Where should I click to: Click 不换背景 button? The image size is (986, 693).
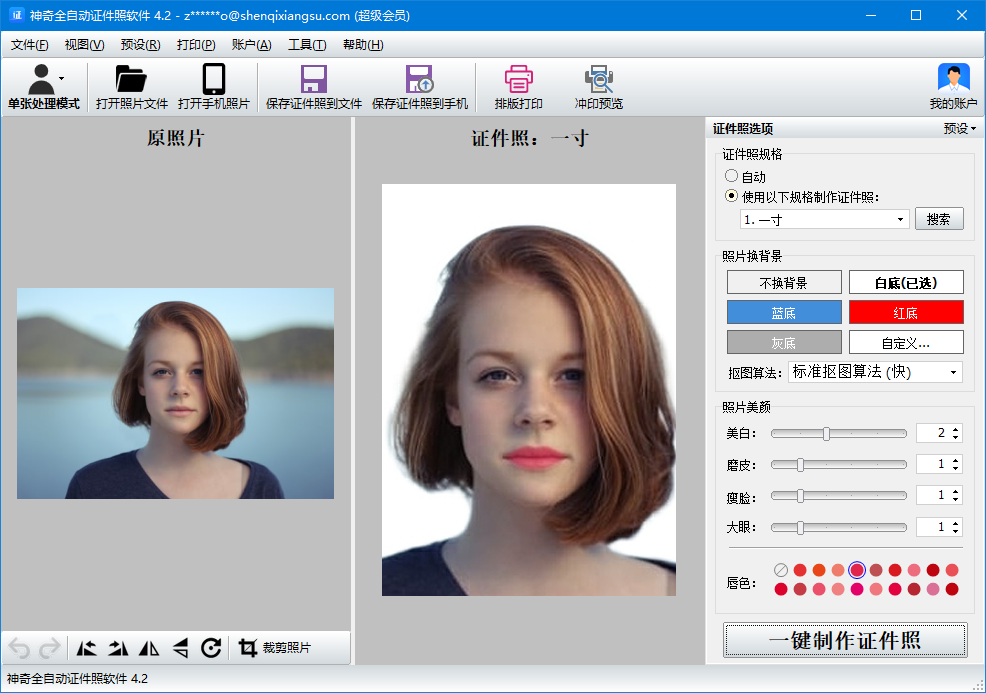coord(784,282)
